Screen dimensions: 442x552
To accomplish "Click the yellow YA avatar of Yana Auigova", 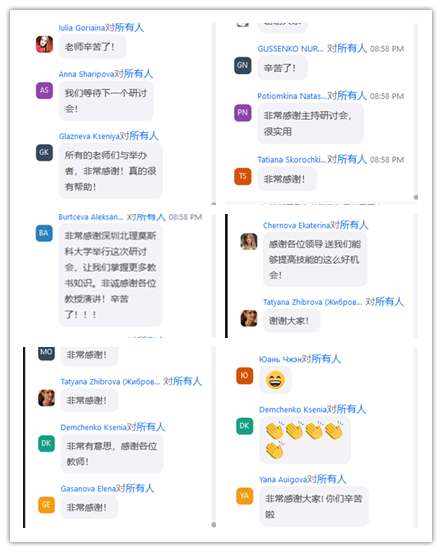I will point(245,496).
